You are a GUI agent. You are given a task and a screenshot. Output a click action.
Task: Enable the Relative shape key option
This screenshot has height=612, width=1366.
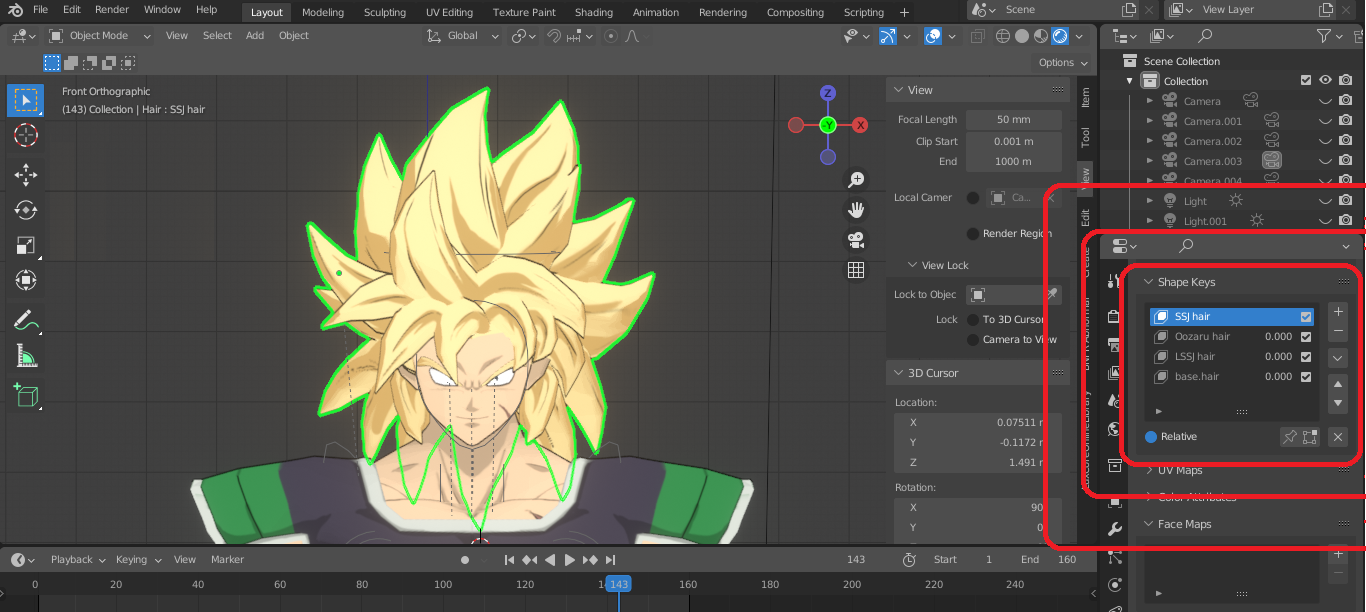pos(1151,437)
